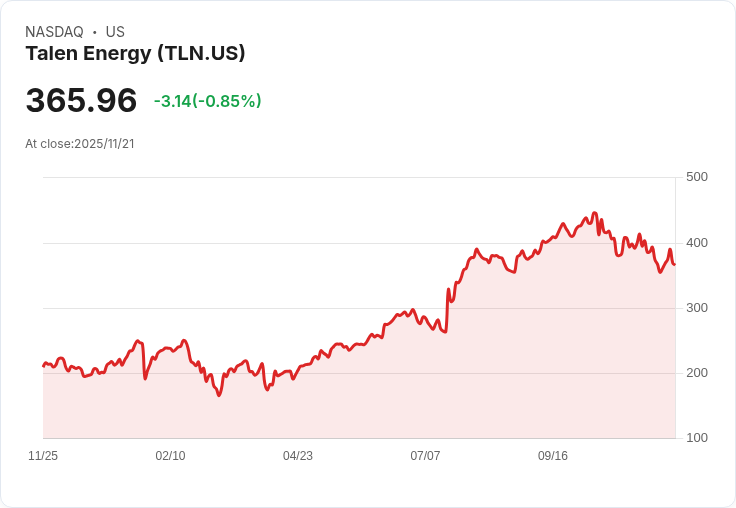Click the 500 price axis label
The height and width of the screenshot is (508, 736).
coord(697,177)
